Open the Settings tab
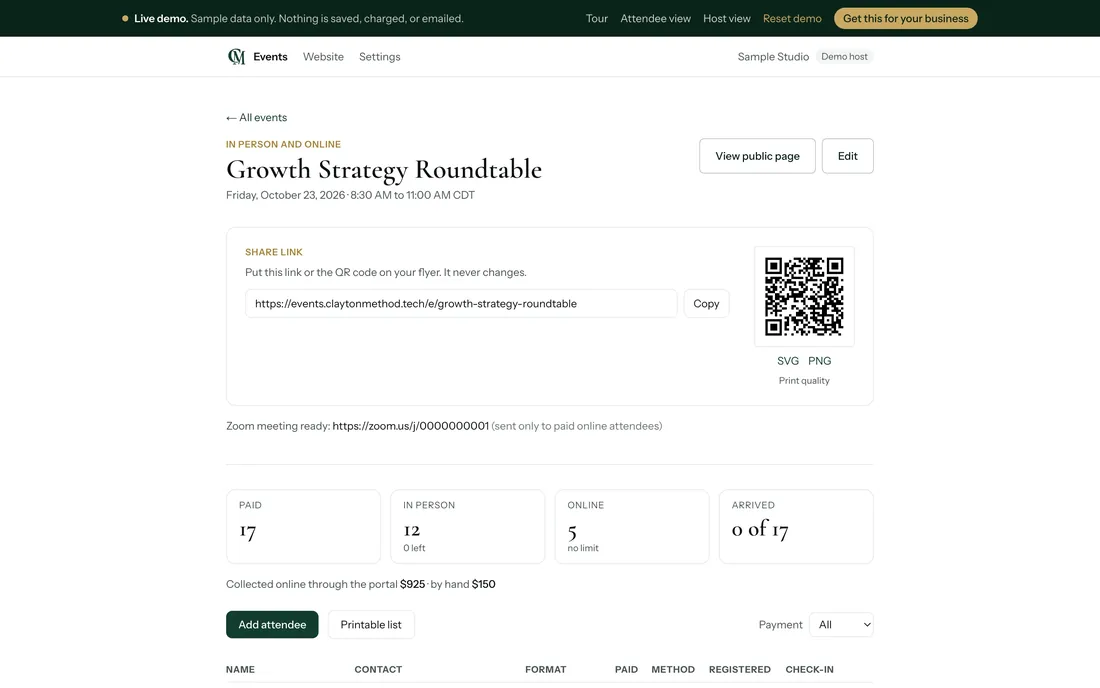 coord(380,57)
